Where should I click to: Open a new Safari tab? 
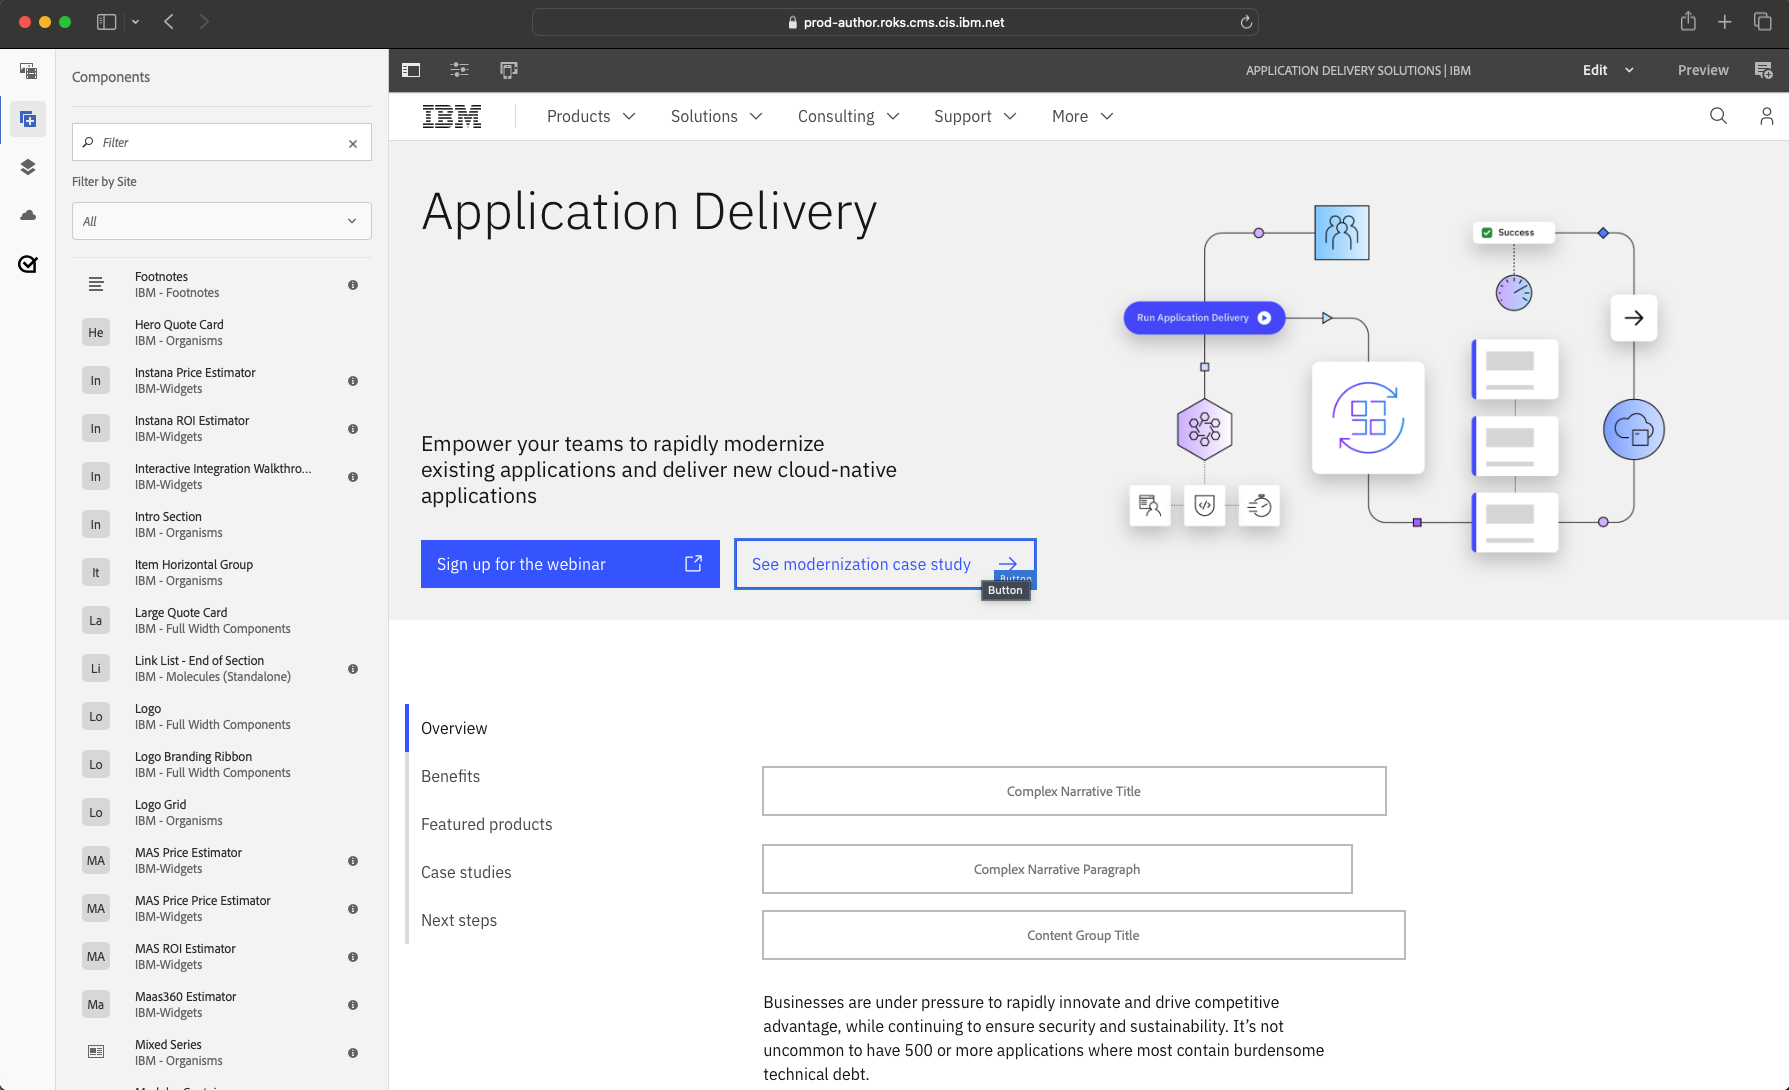[x=1725, y=22]
